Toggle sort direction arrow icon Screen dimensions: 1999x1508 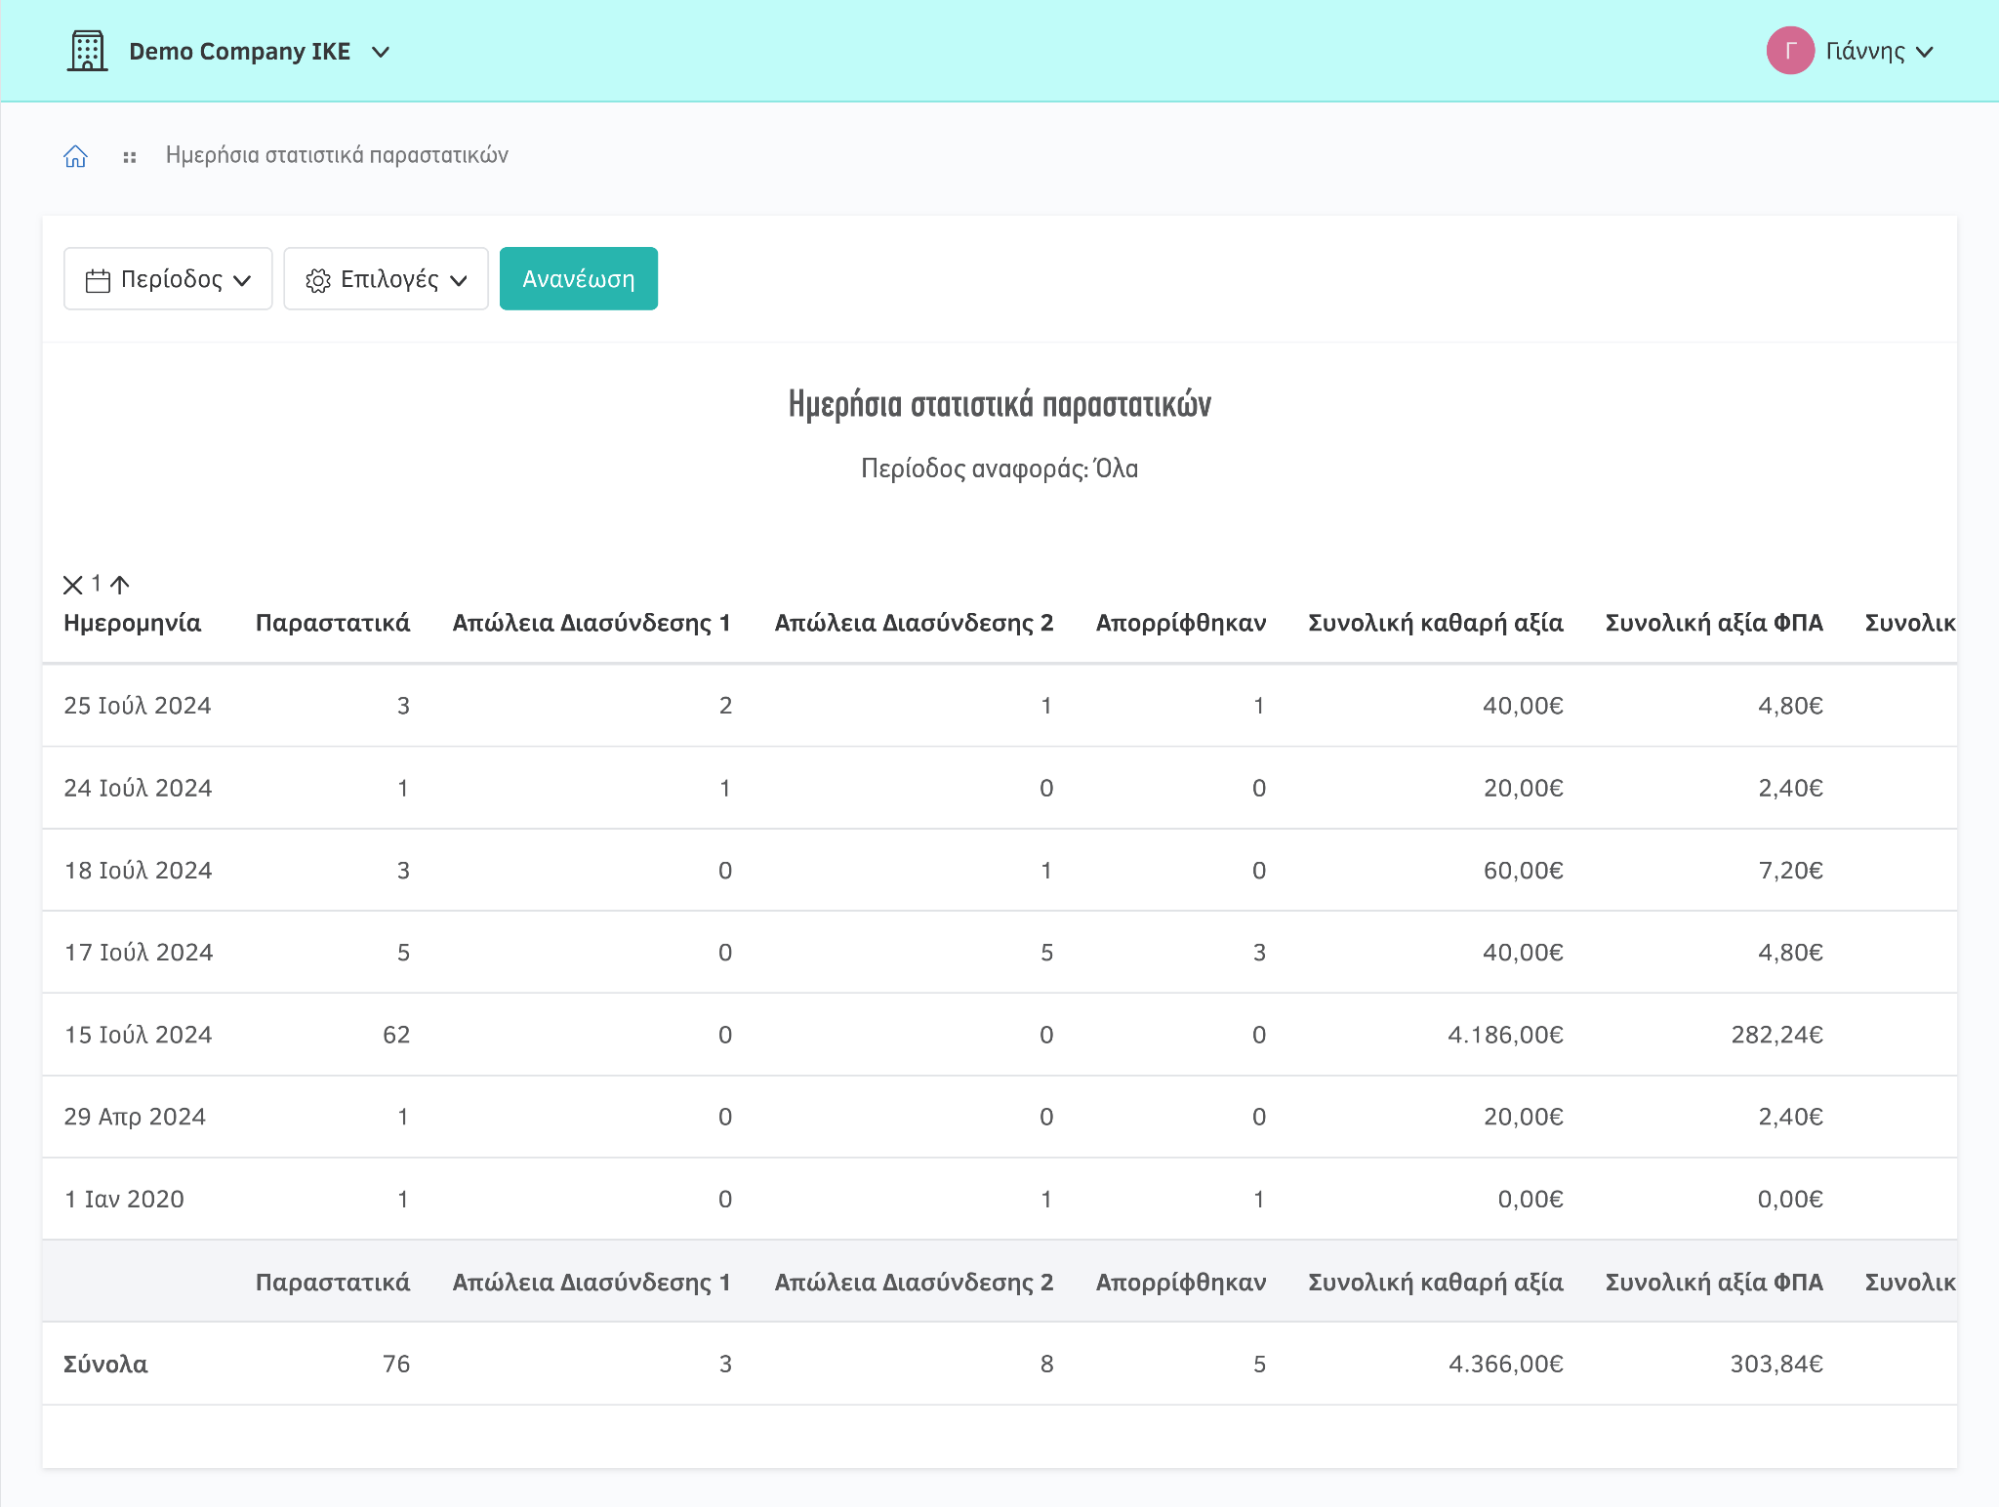[120, 584]
